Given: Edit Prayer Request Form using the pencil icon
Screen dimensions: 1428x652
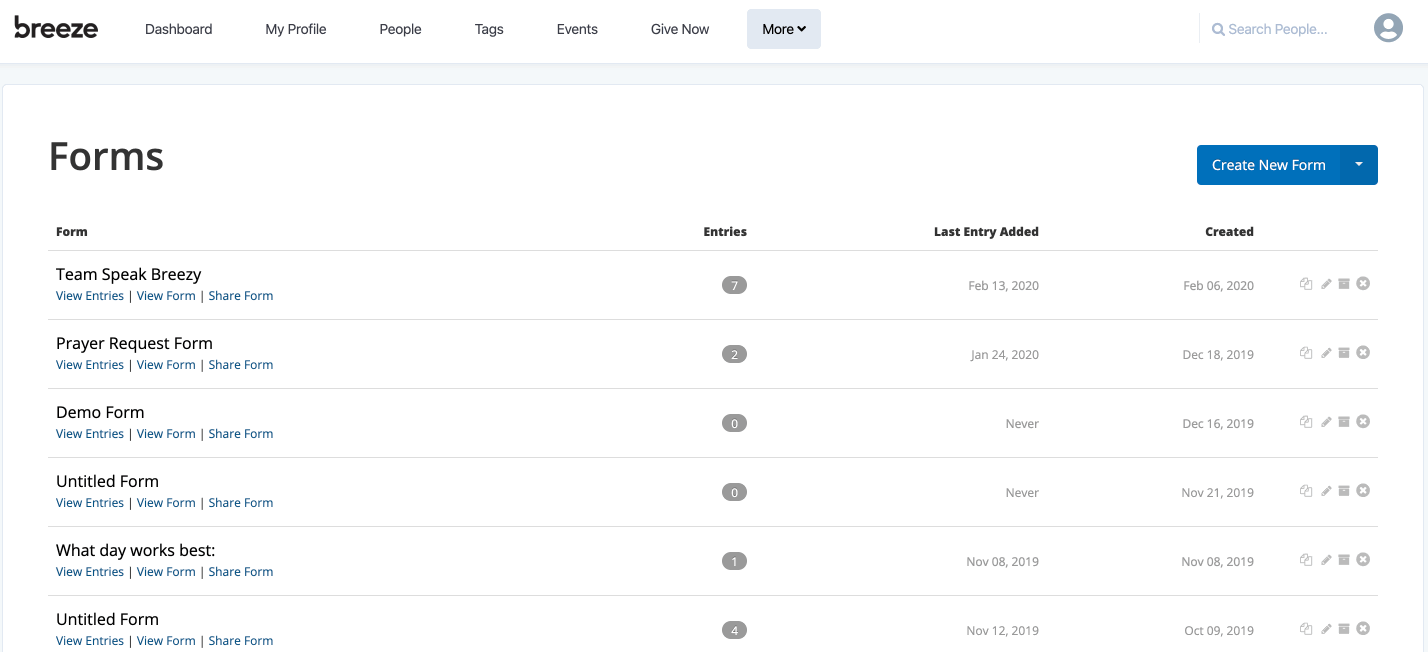Looking at the screenshot, I should coord(1325,352).
